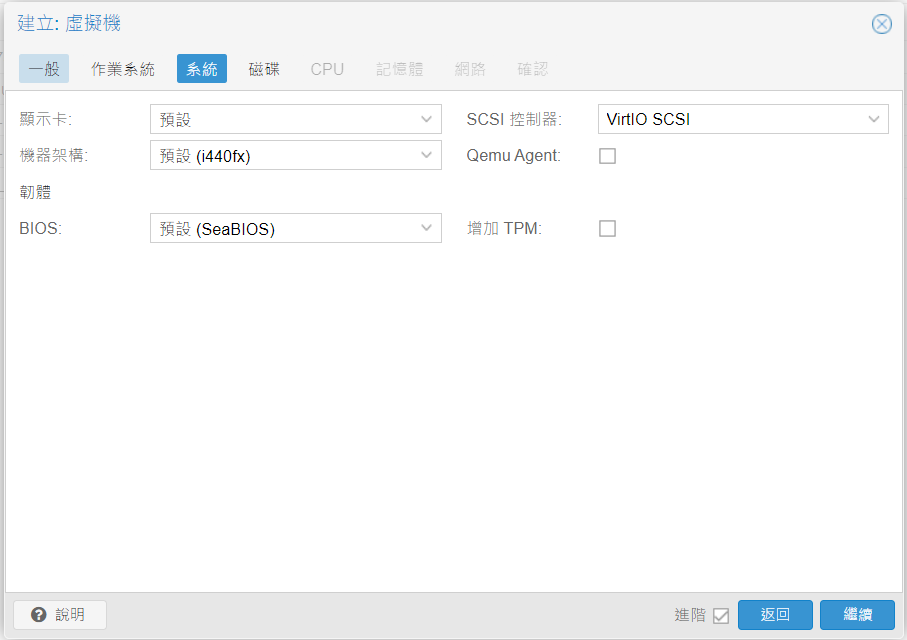The image size is (907, 640).
Task: Click the 繼續 button to continue
Action: click(x=857, y=615)
